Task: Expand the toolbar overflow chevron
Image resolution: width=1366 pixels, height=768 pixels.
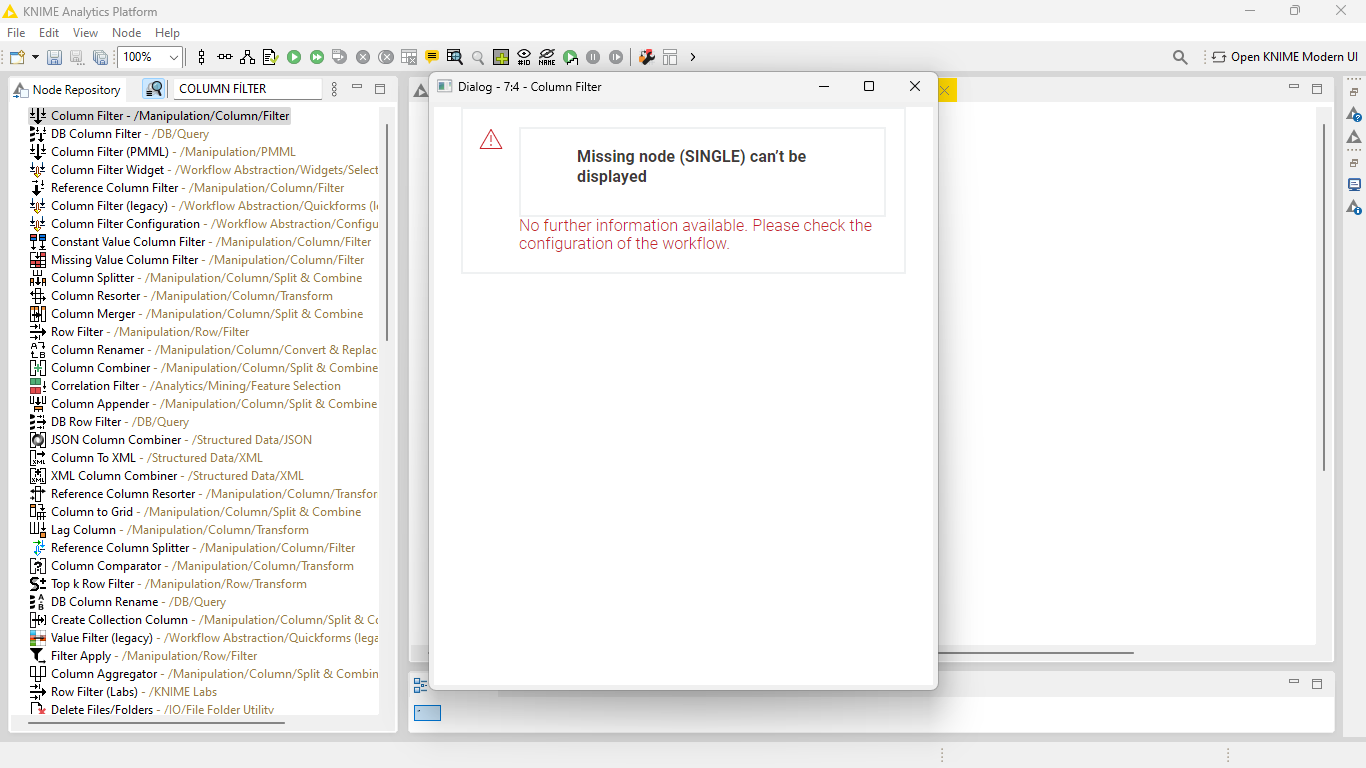Action: coord(693,57)
